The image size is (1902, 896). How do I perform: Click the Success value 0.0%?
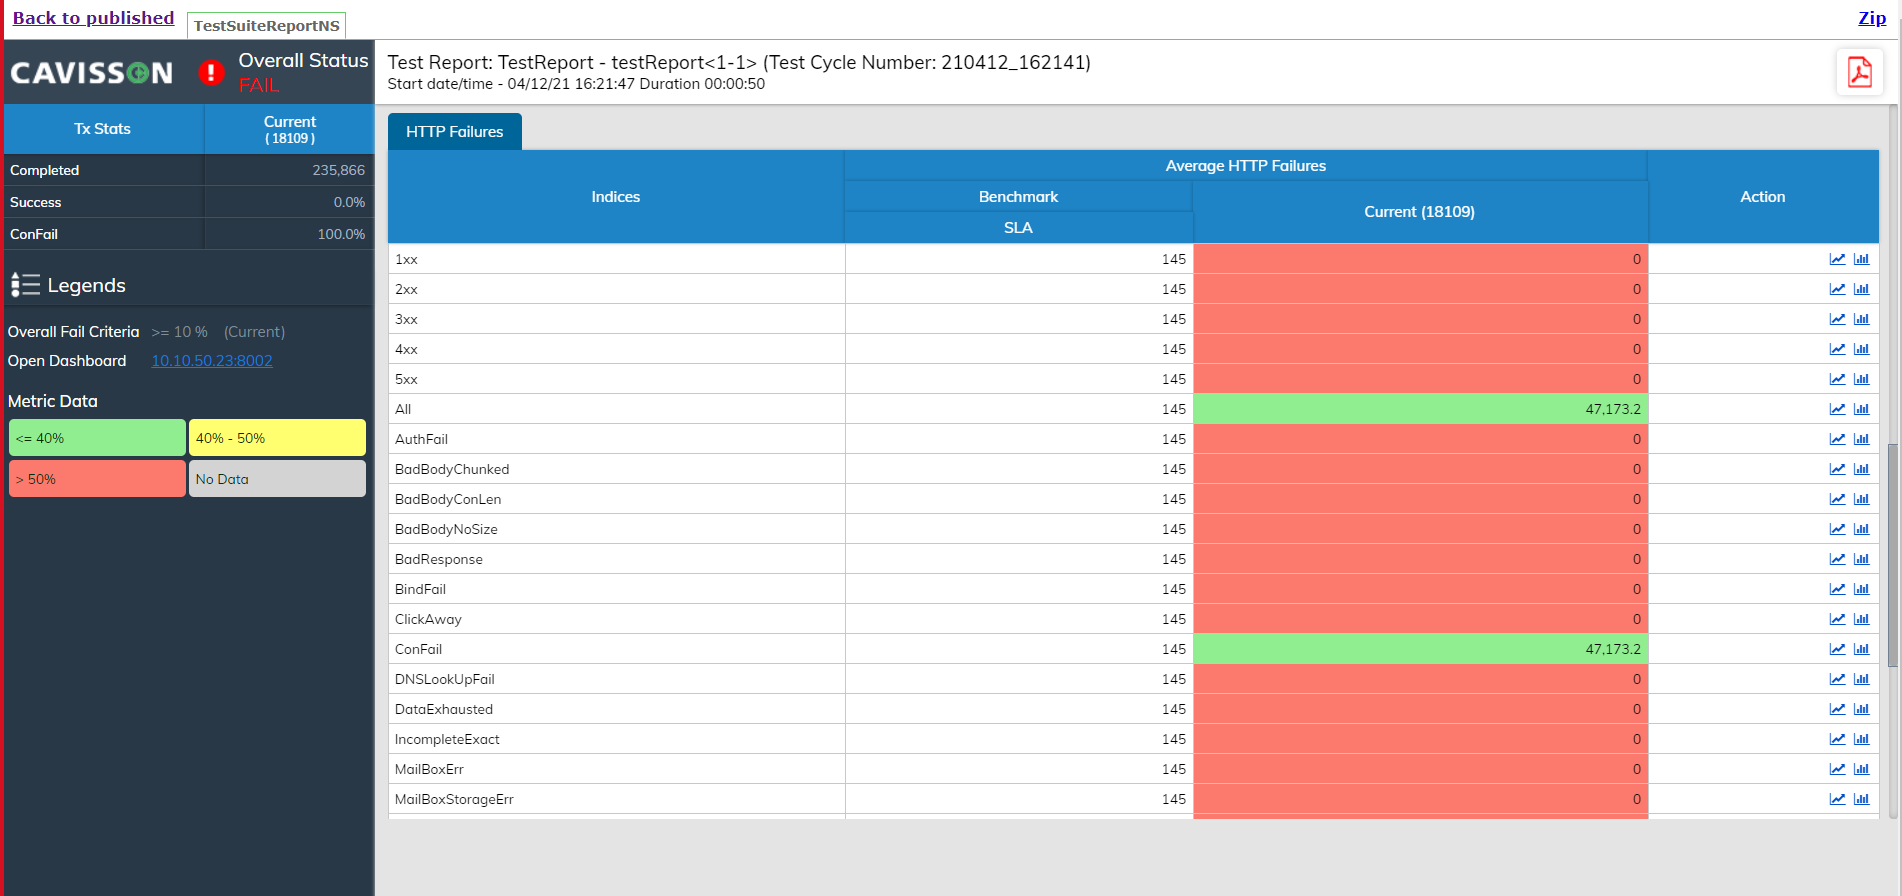coord(349,202)
